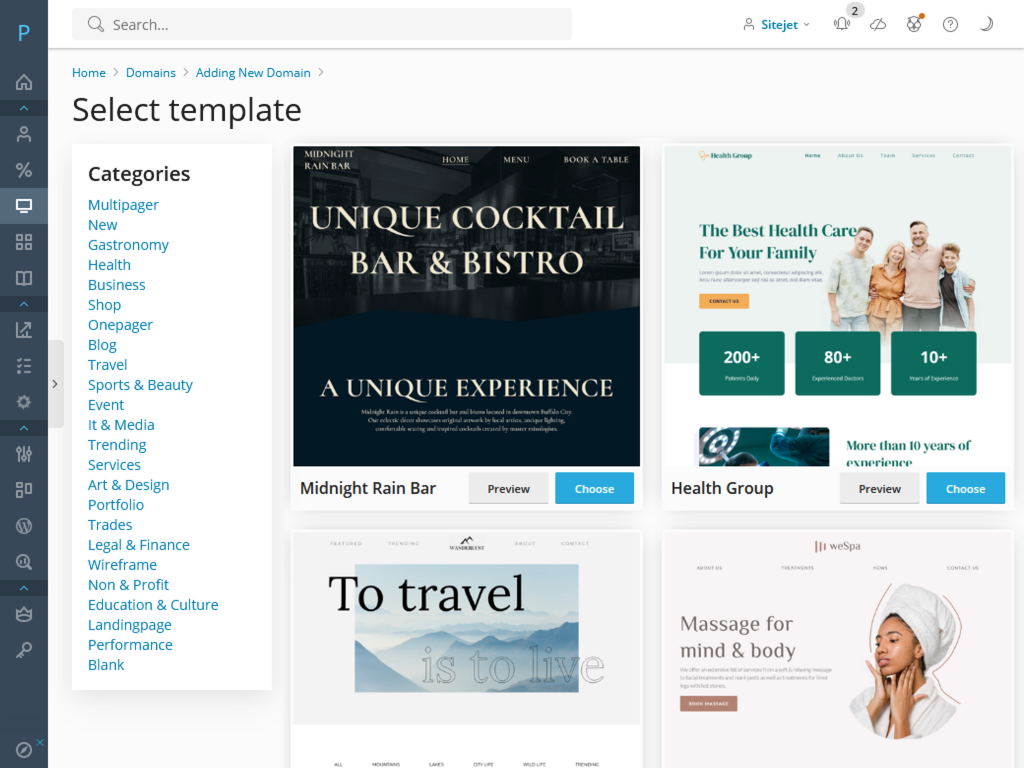Viewport: 1024px width, 768px height.
Task: Click the help question mark icon
Action: click(x=949, y=24)
